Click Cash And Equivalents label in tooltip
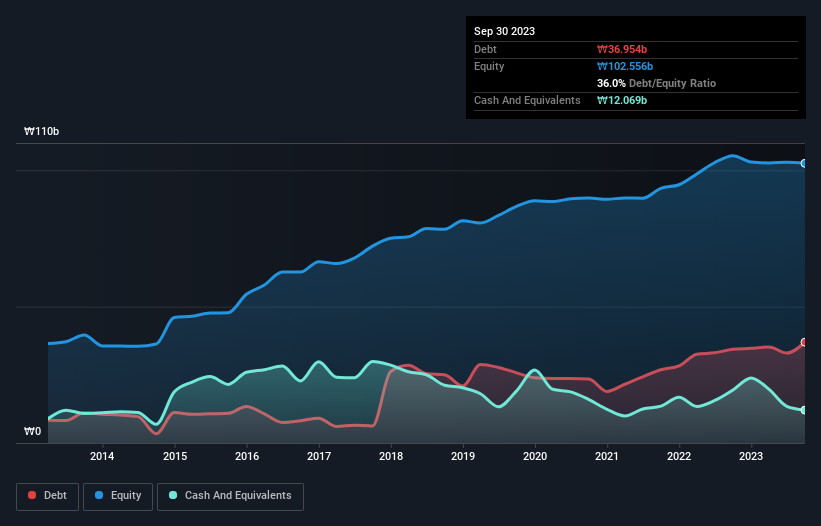The height and width of the screenshot is (526, 821). pos(527,100)
